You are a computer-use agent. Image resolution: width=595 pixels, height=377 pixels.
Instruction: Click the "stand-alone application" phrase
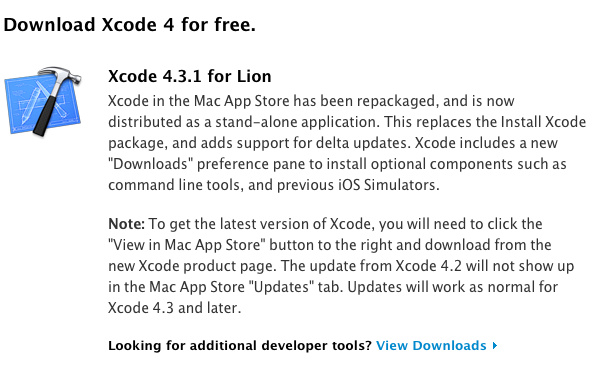297,122
